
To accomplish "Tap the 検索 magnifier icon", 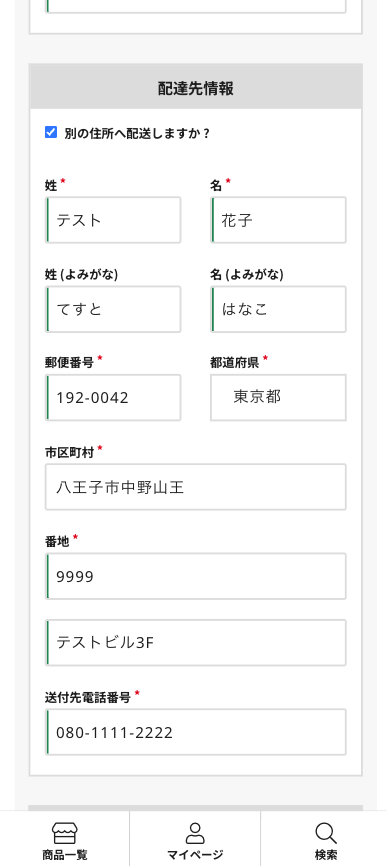I will [x=326, y=833].
